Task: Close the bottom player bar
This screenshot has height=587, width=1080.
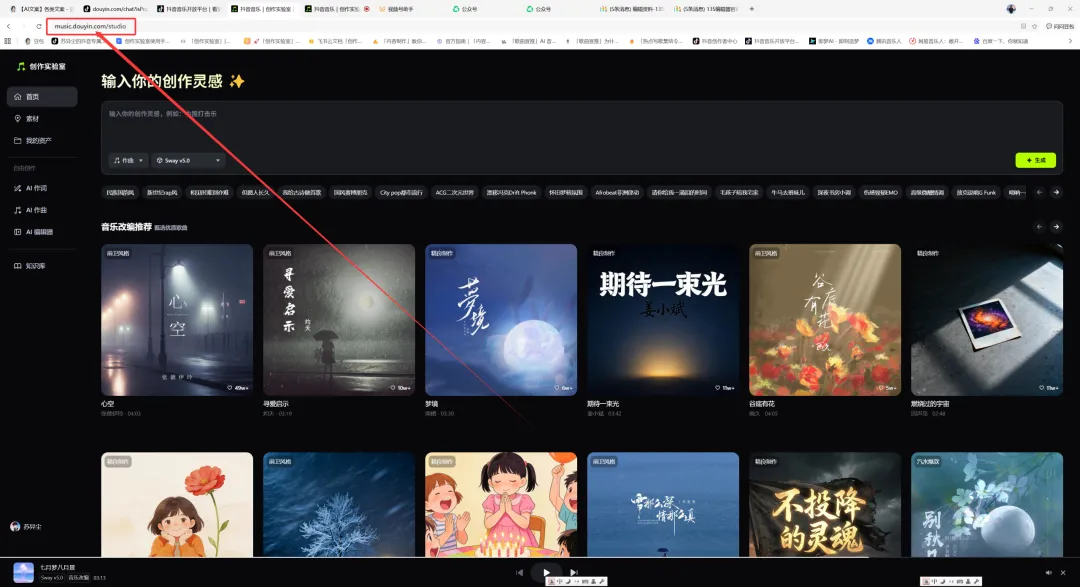Action: click(1063, 573)
